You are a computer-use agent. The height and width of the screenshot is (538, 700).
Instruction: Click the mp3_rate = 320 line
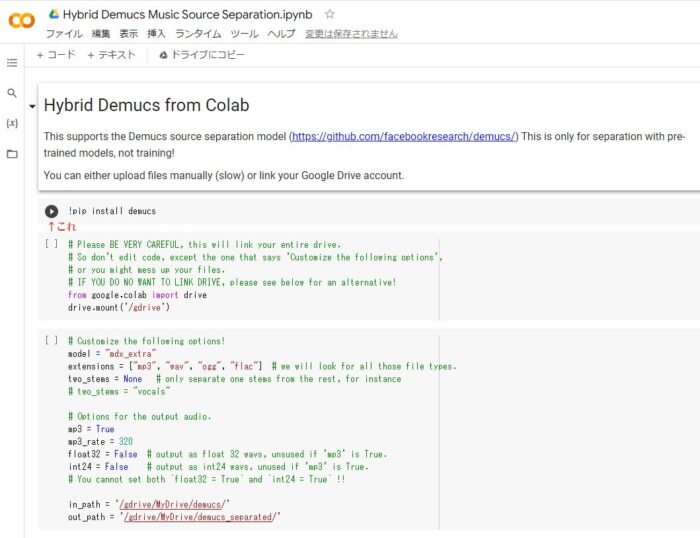pyautogui.click(x=100, y=442)
